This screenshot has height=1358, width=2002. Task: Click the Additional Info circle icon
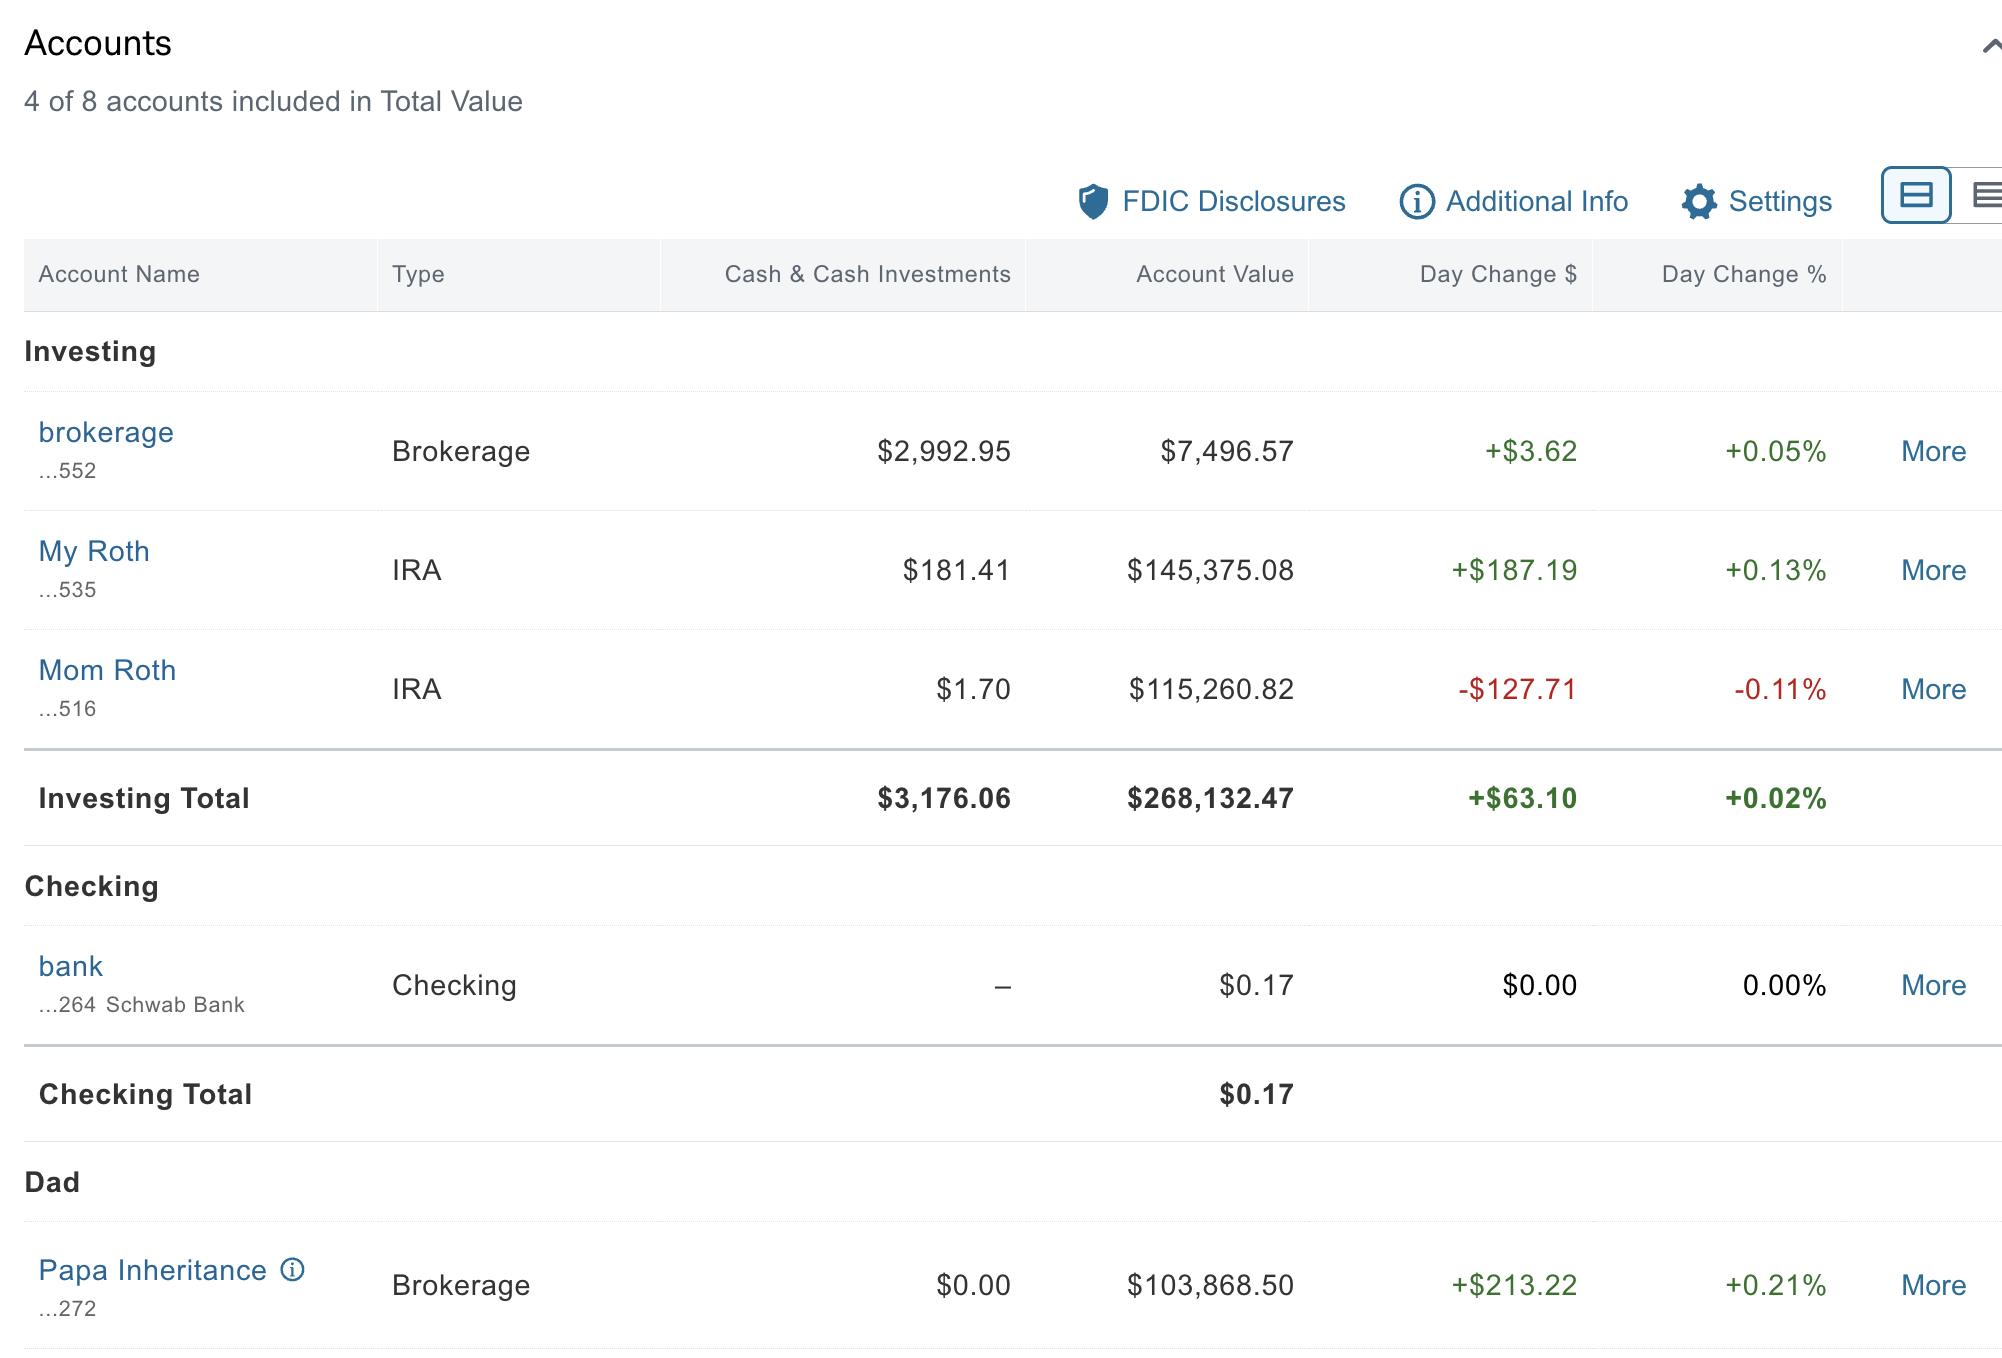(1416, 201)
